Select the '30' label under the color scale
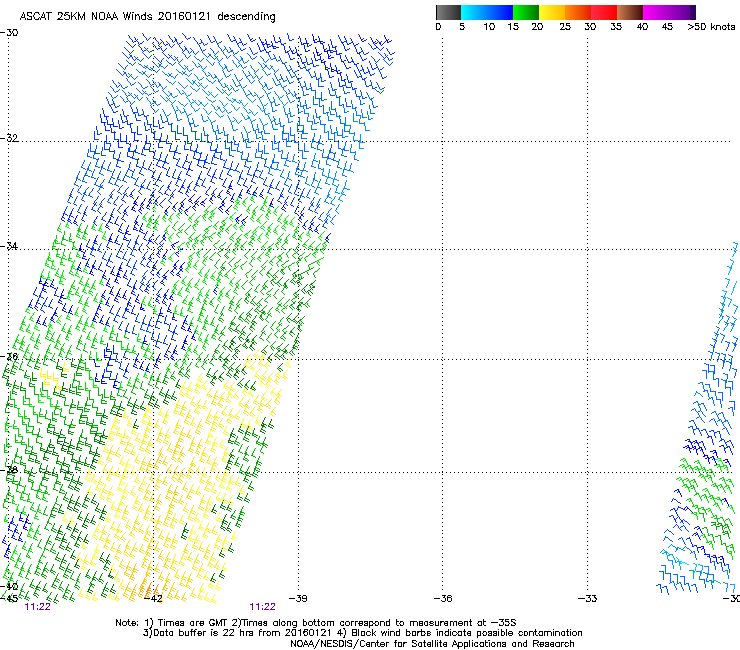The width and height of the screenshot is (740, 650). [590, 27]
